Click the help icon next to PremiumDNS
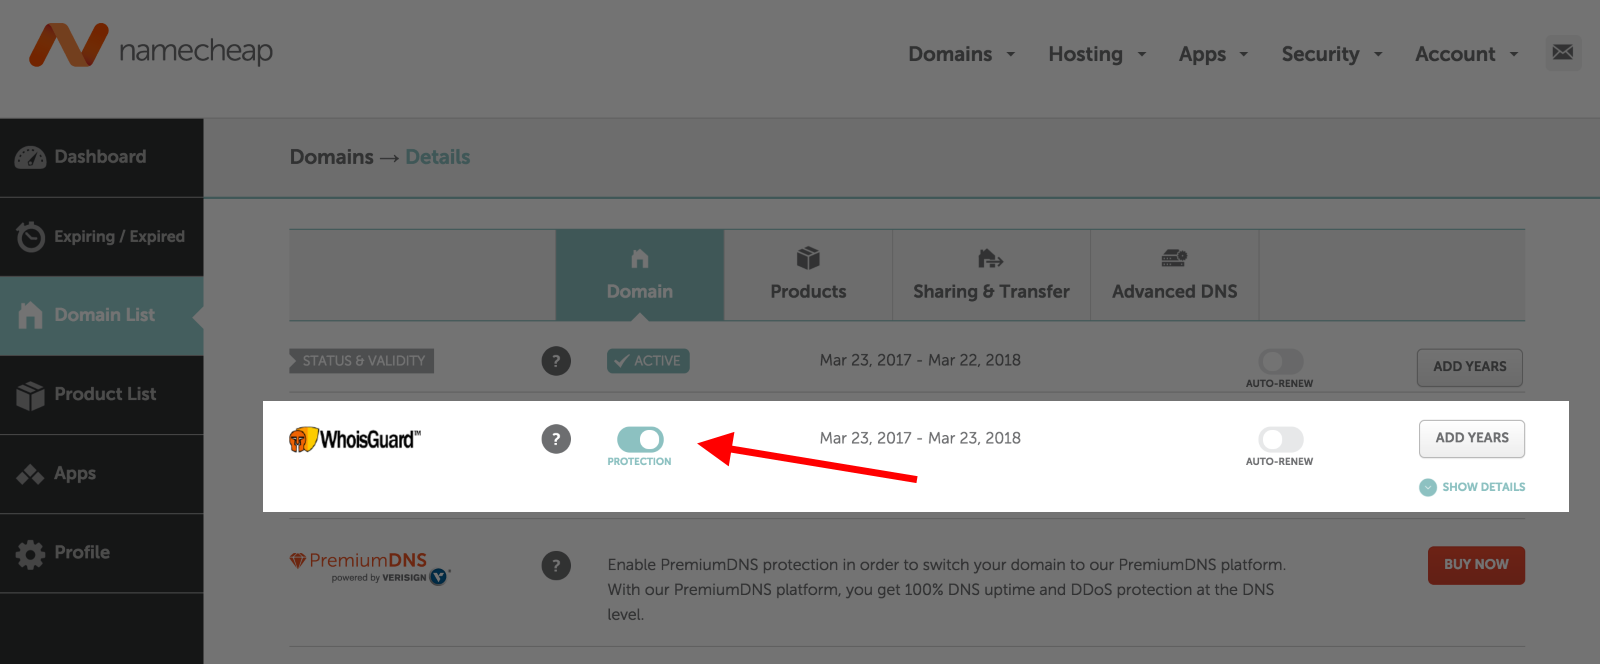Viewport: 1600px width, 664px height. pyautogui.click(x=556, y=566)
